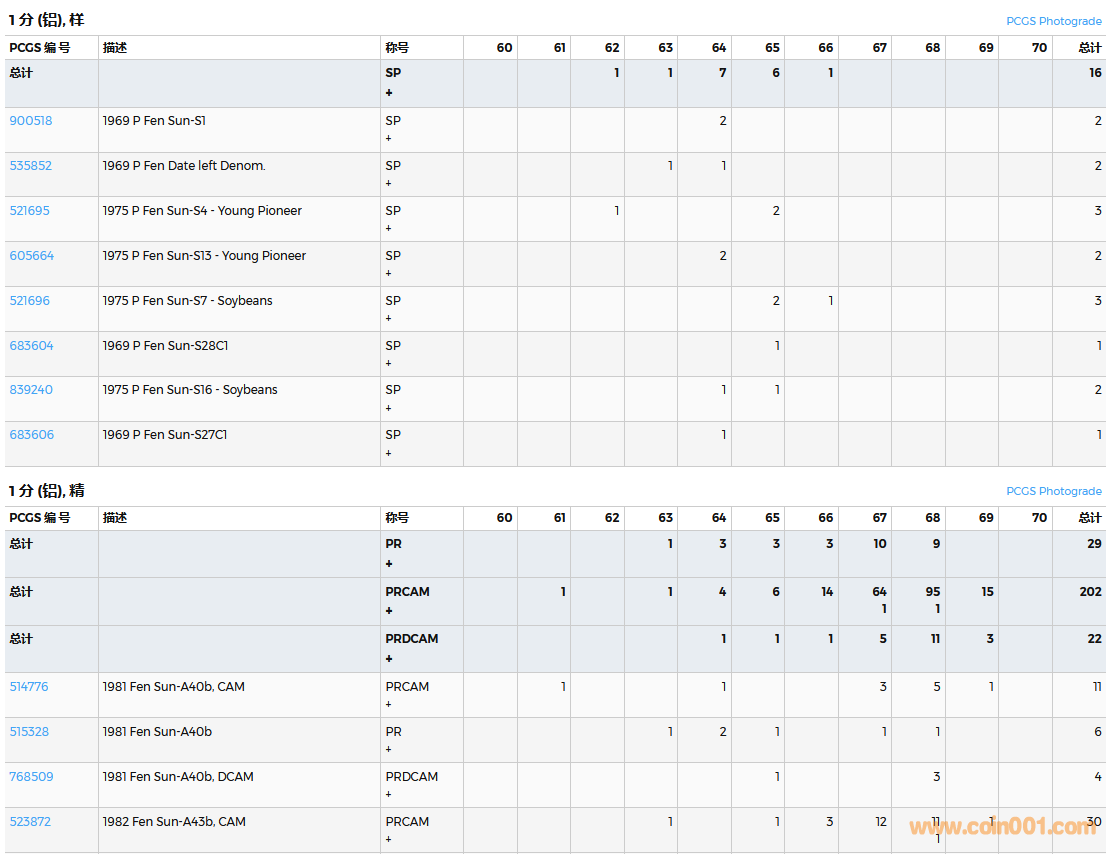Open coin entry 521696

[30, 301]
